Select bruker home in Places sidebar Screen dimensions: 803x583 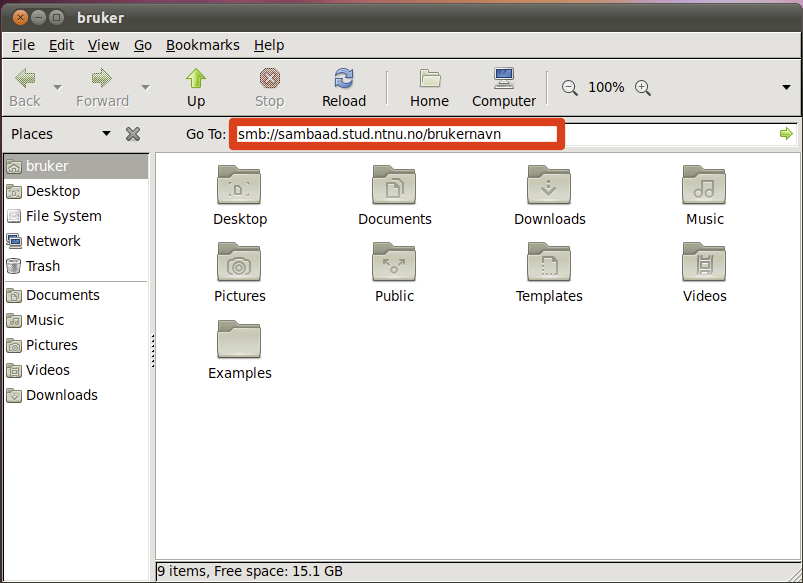pyautogui.click(x=76, y=166)
